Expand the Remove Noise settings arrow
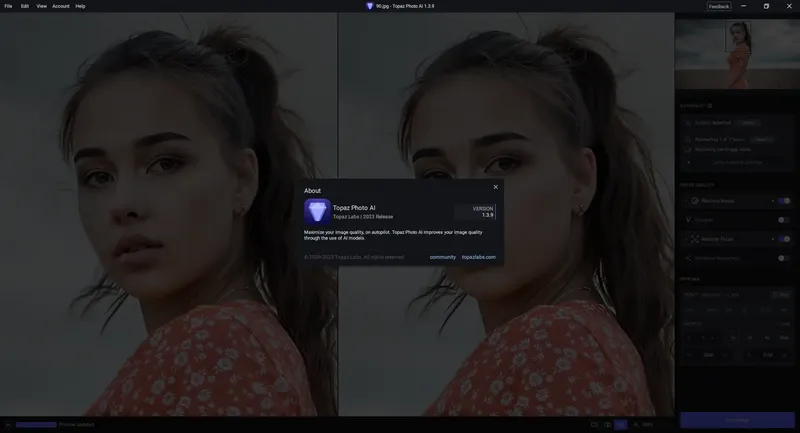This screenshot has height=433, width=800. pos(773,201)
